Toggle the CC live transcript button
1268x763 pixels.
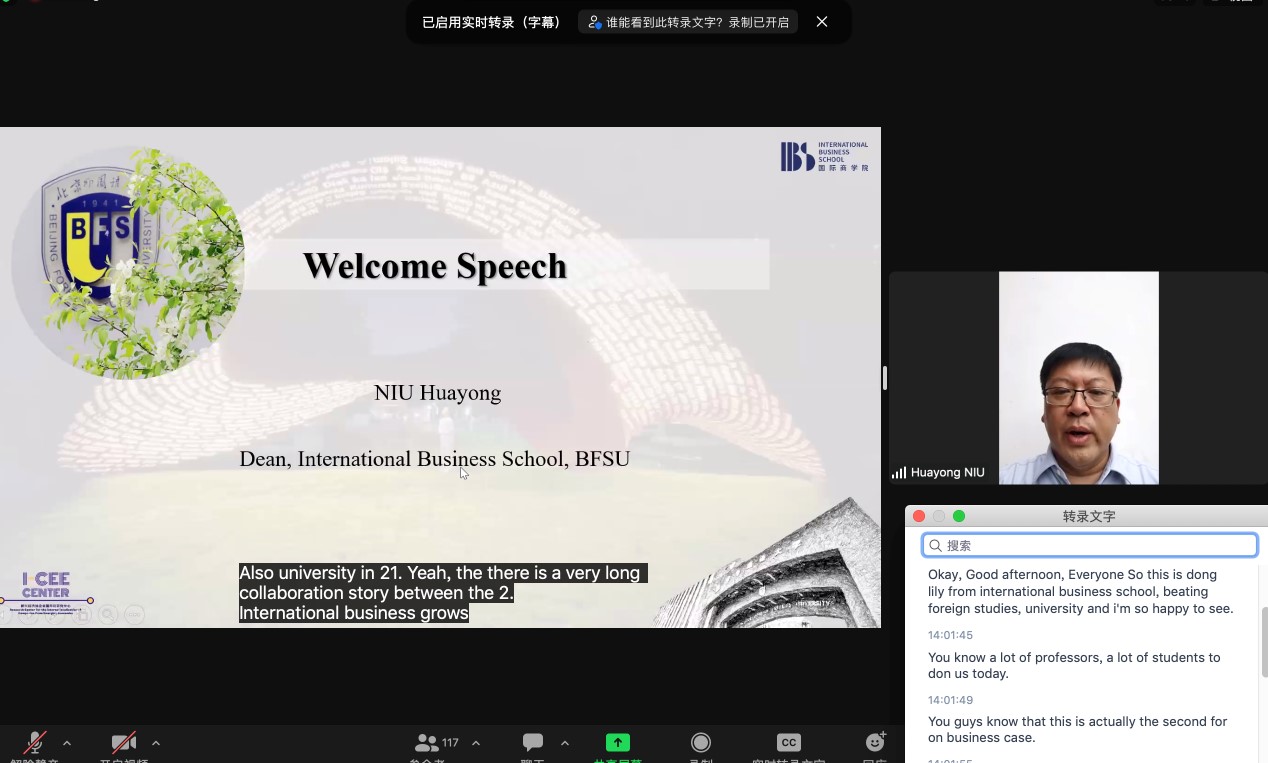[789, 742]
